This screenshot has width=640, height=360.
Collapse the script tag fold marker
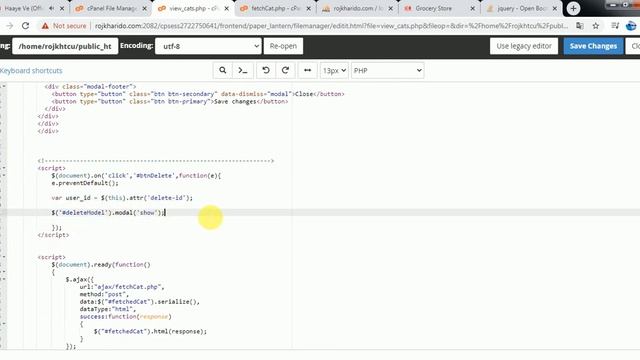tap(4, 168)
